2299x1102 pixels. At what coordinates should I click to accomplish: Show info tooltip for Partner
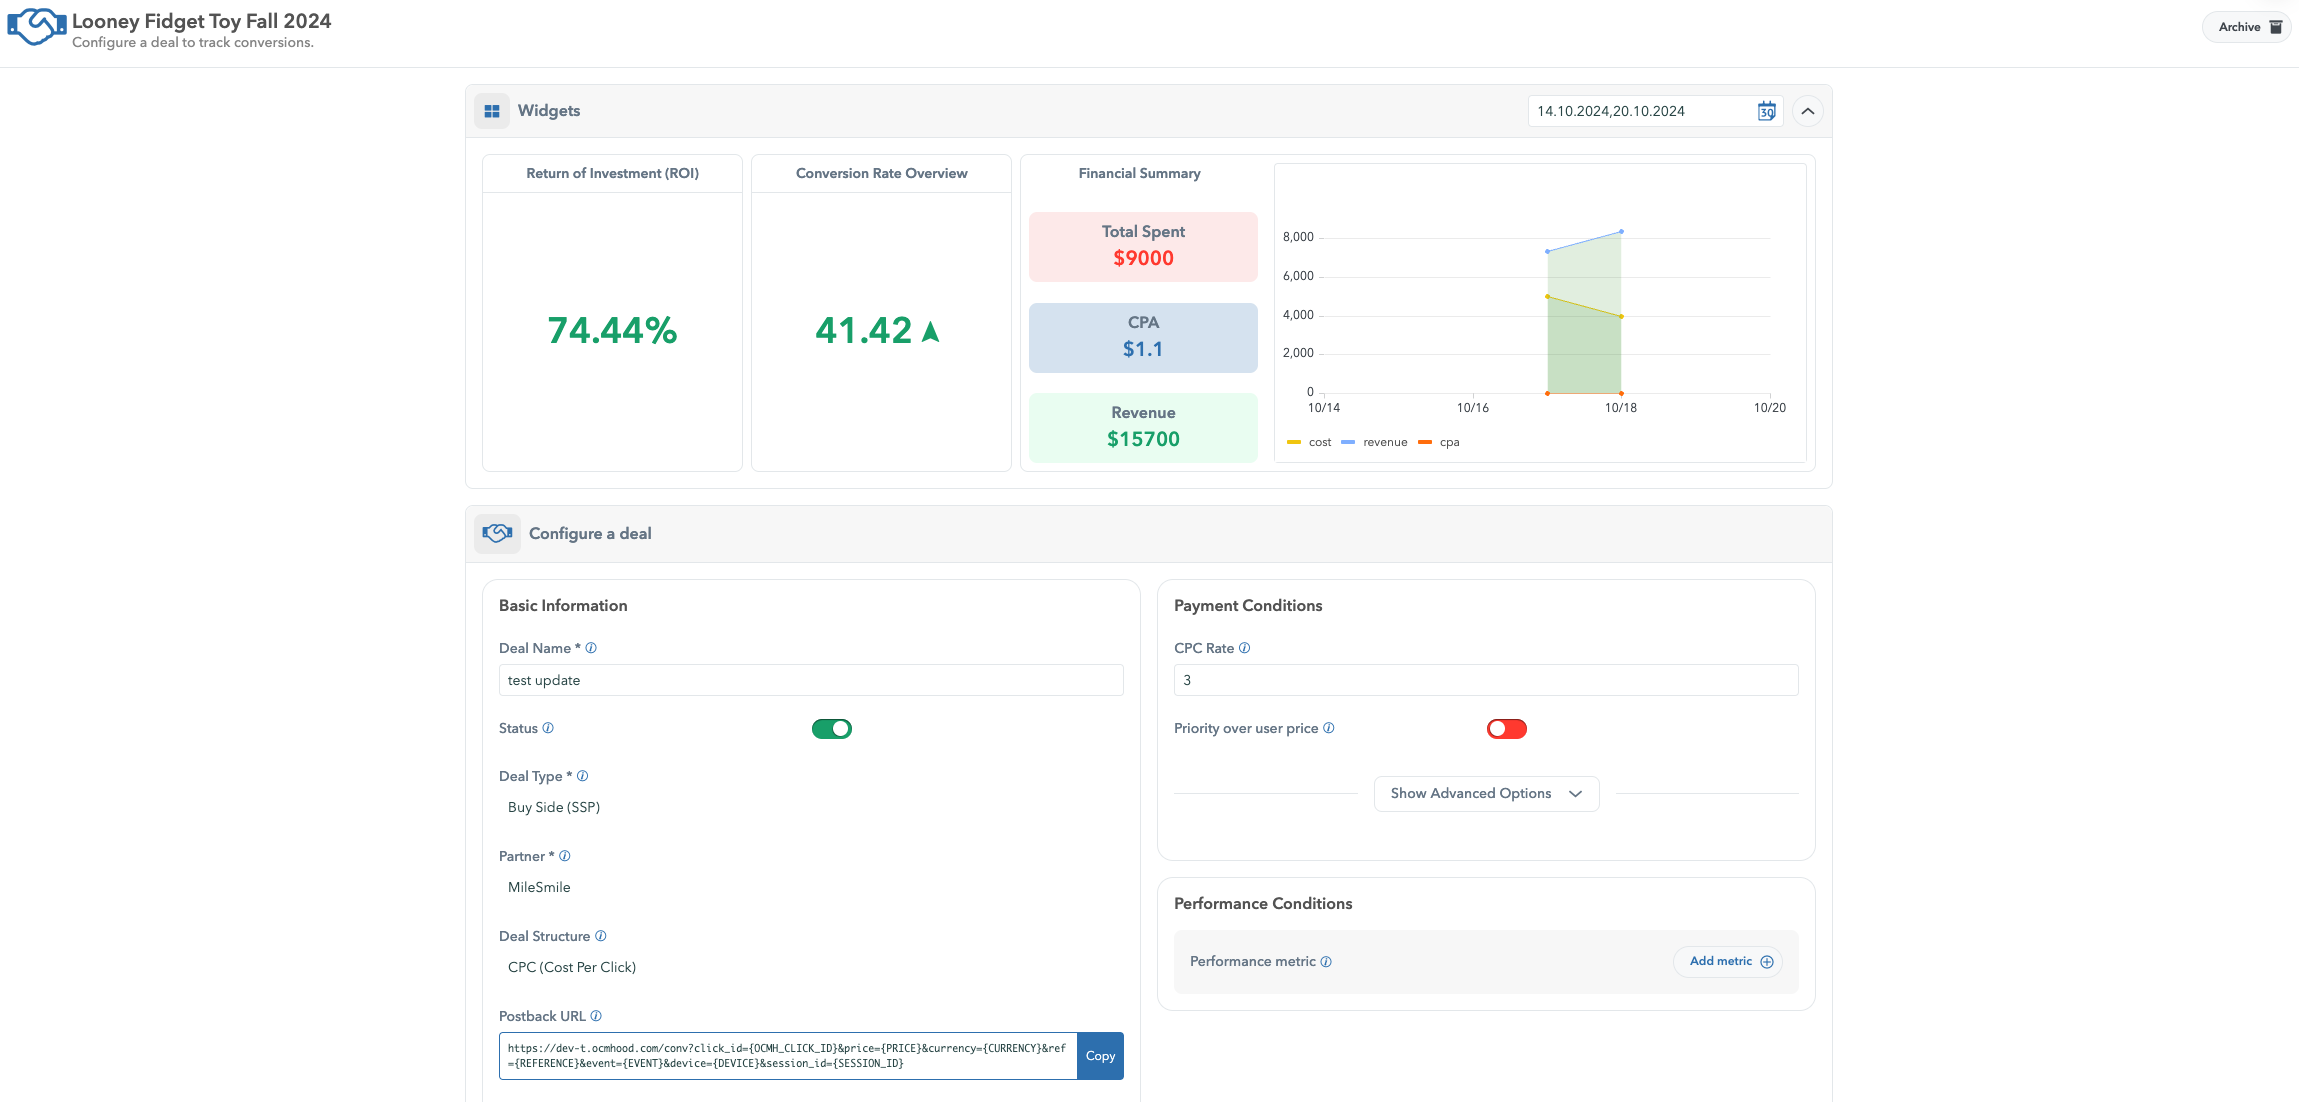point(565,856)
